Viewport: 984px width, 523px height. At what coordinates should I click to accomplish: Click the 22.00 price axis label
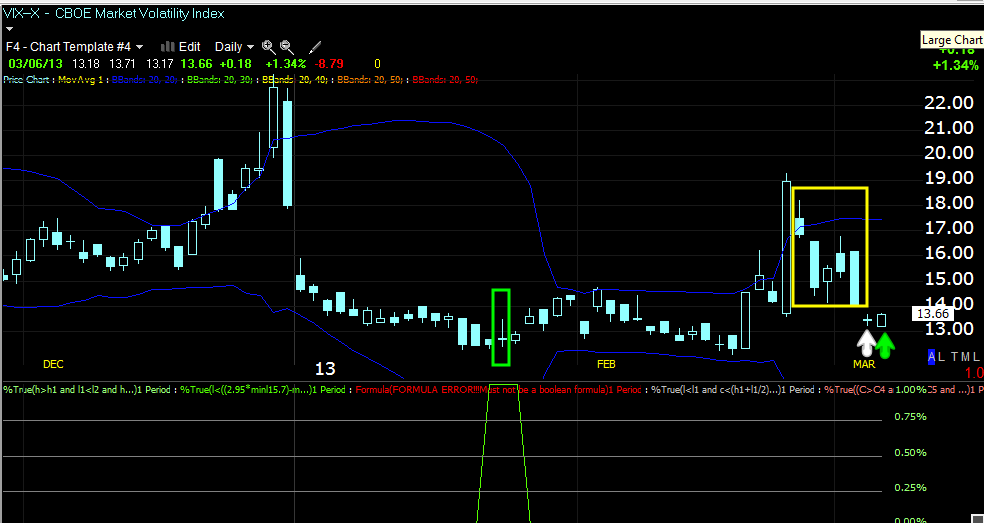949,103
